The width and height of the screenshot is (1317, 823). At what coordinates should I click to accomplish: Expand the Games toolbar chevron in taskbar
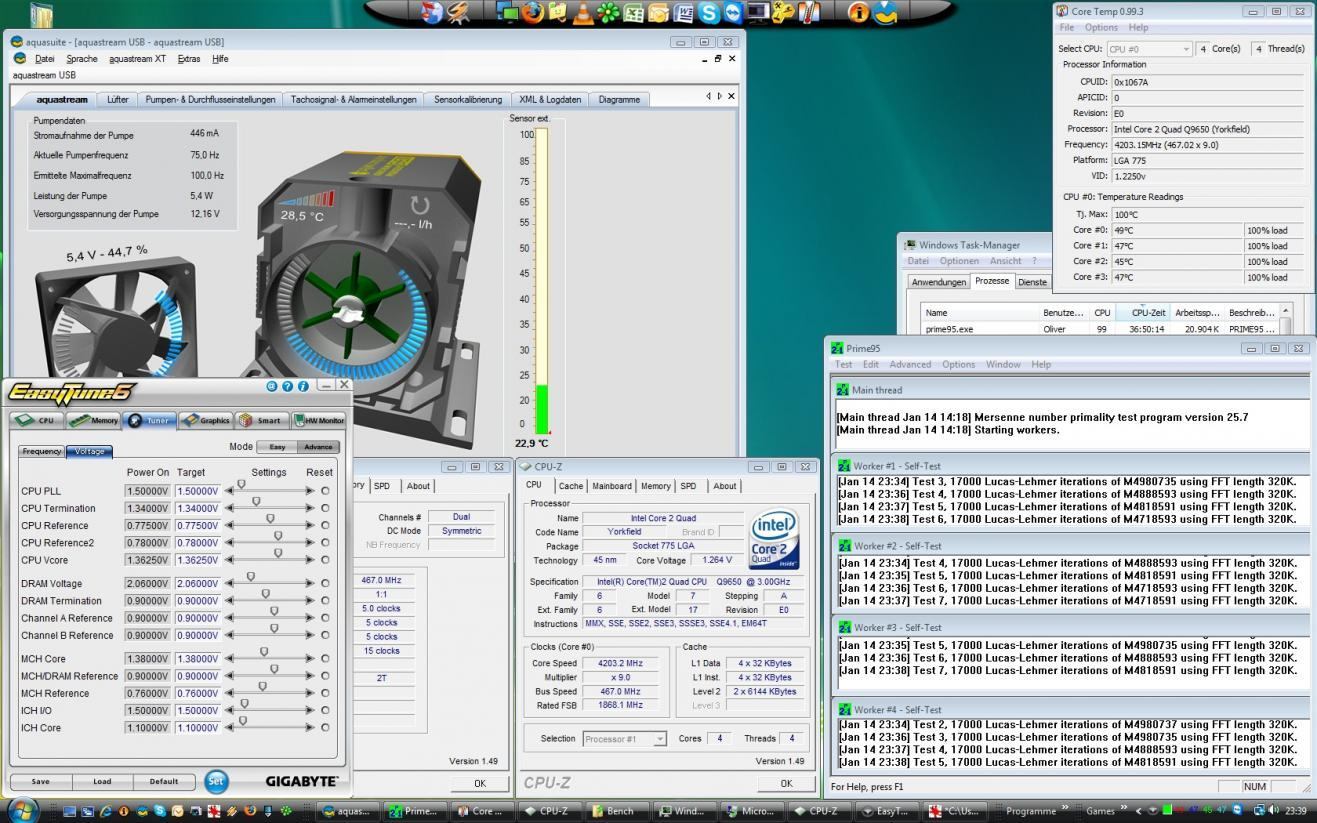[1125, 809]
